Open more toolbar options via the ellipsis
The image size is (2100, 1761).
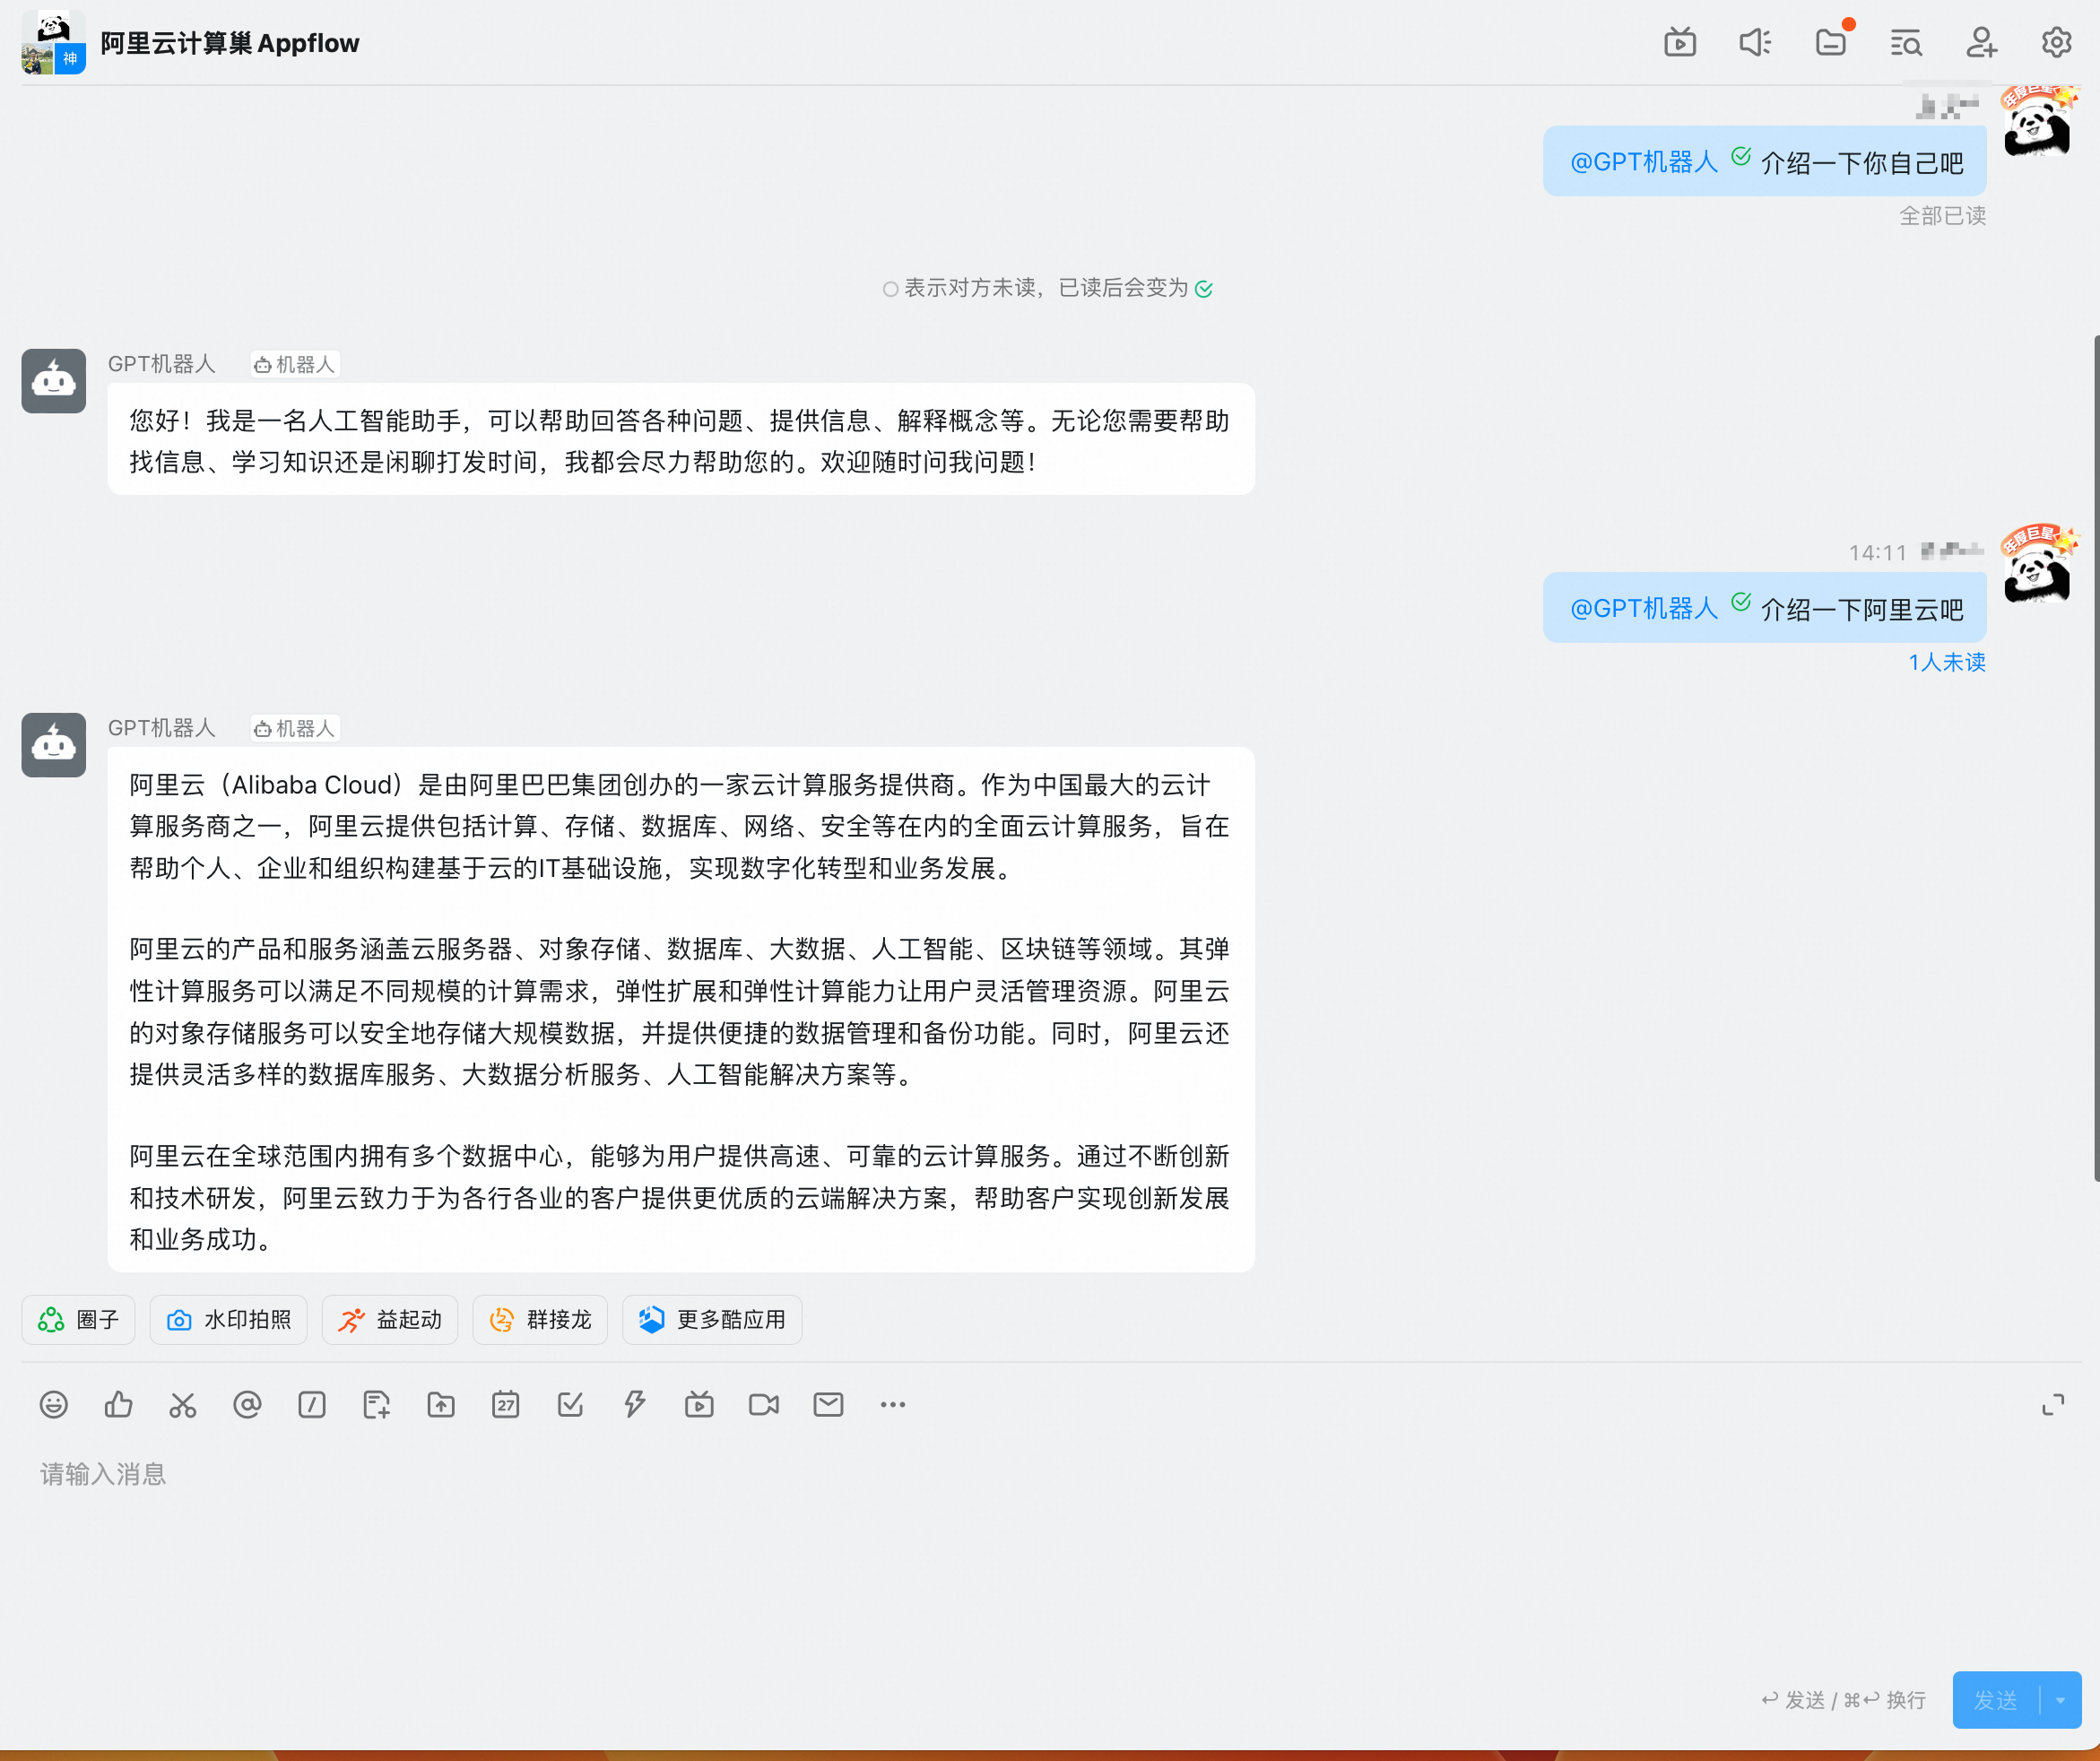[893, 1404]
